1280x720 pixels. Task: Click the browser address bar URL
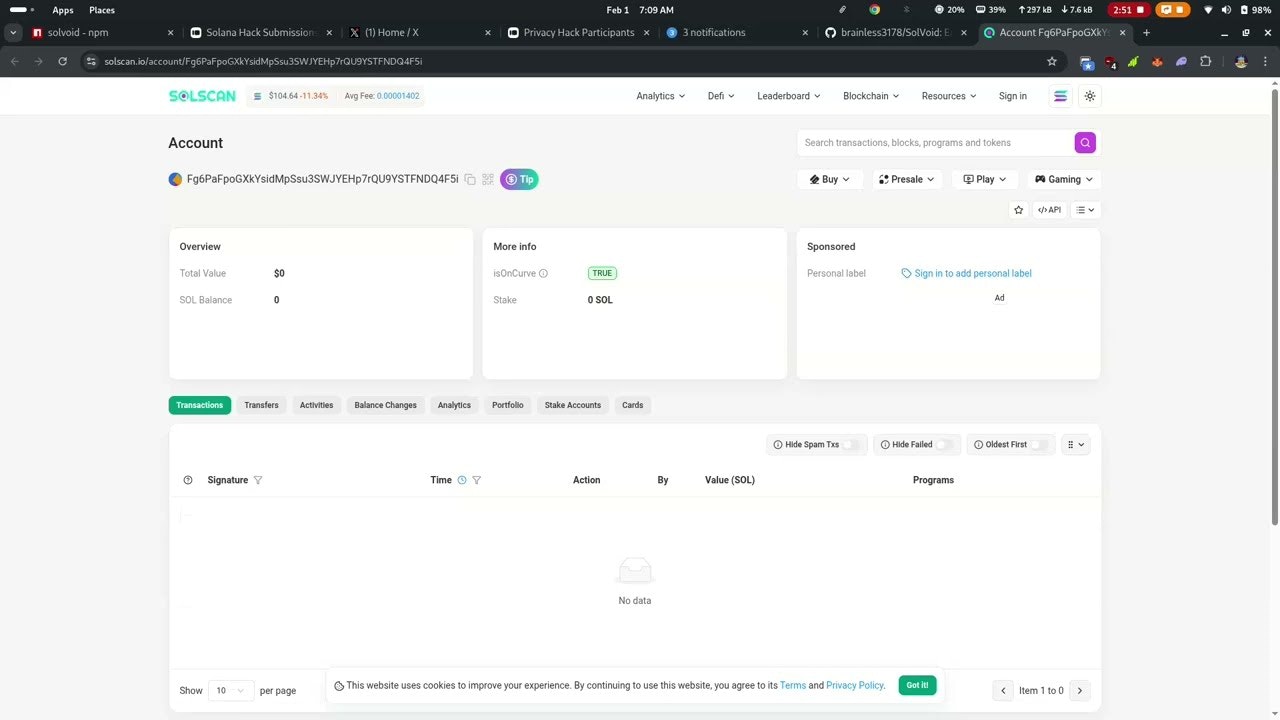(x=263, y=61)
